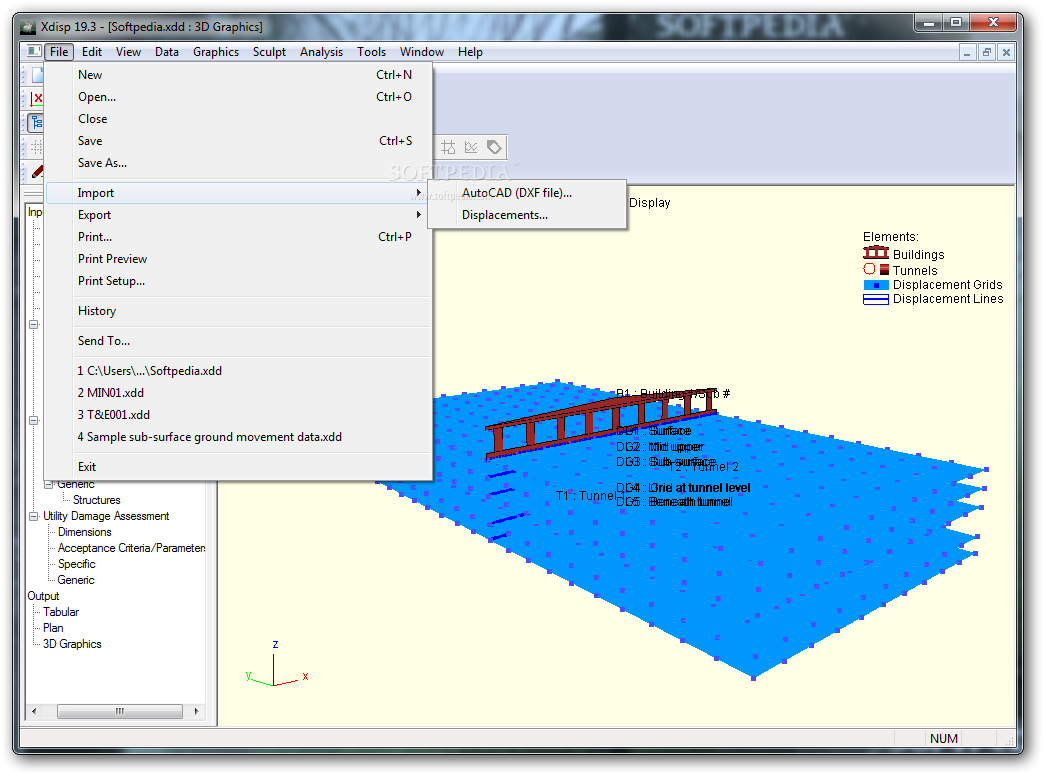
Task: Open the View menu
Action: 128,52
